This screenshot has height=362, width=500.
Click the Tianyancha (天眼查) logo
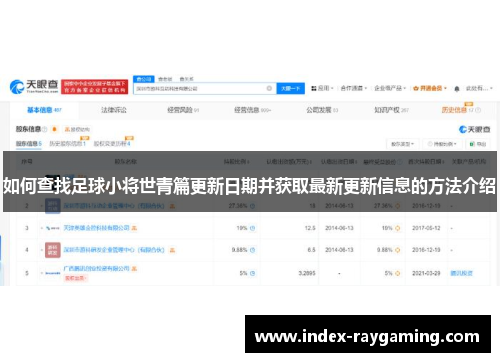(x=34, y=87)
